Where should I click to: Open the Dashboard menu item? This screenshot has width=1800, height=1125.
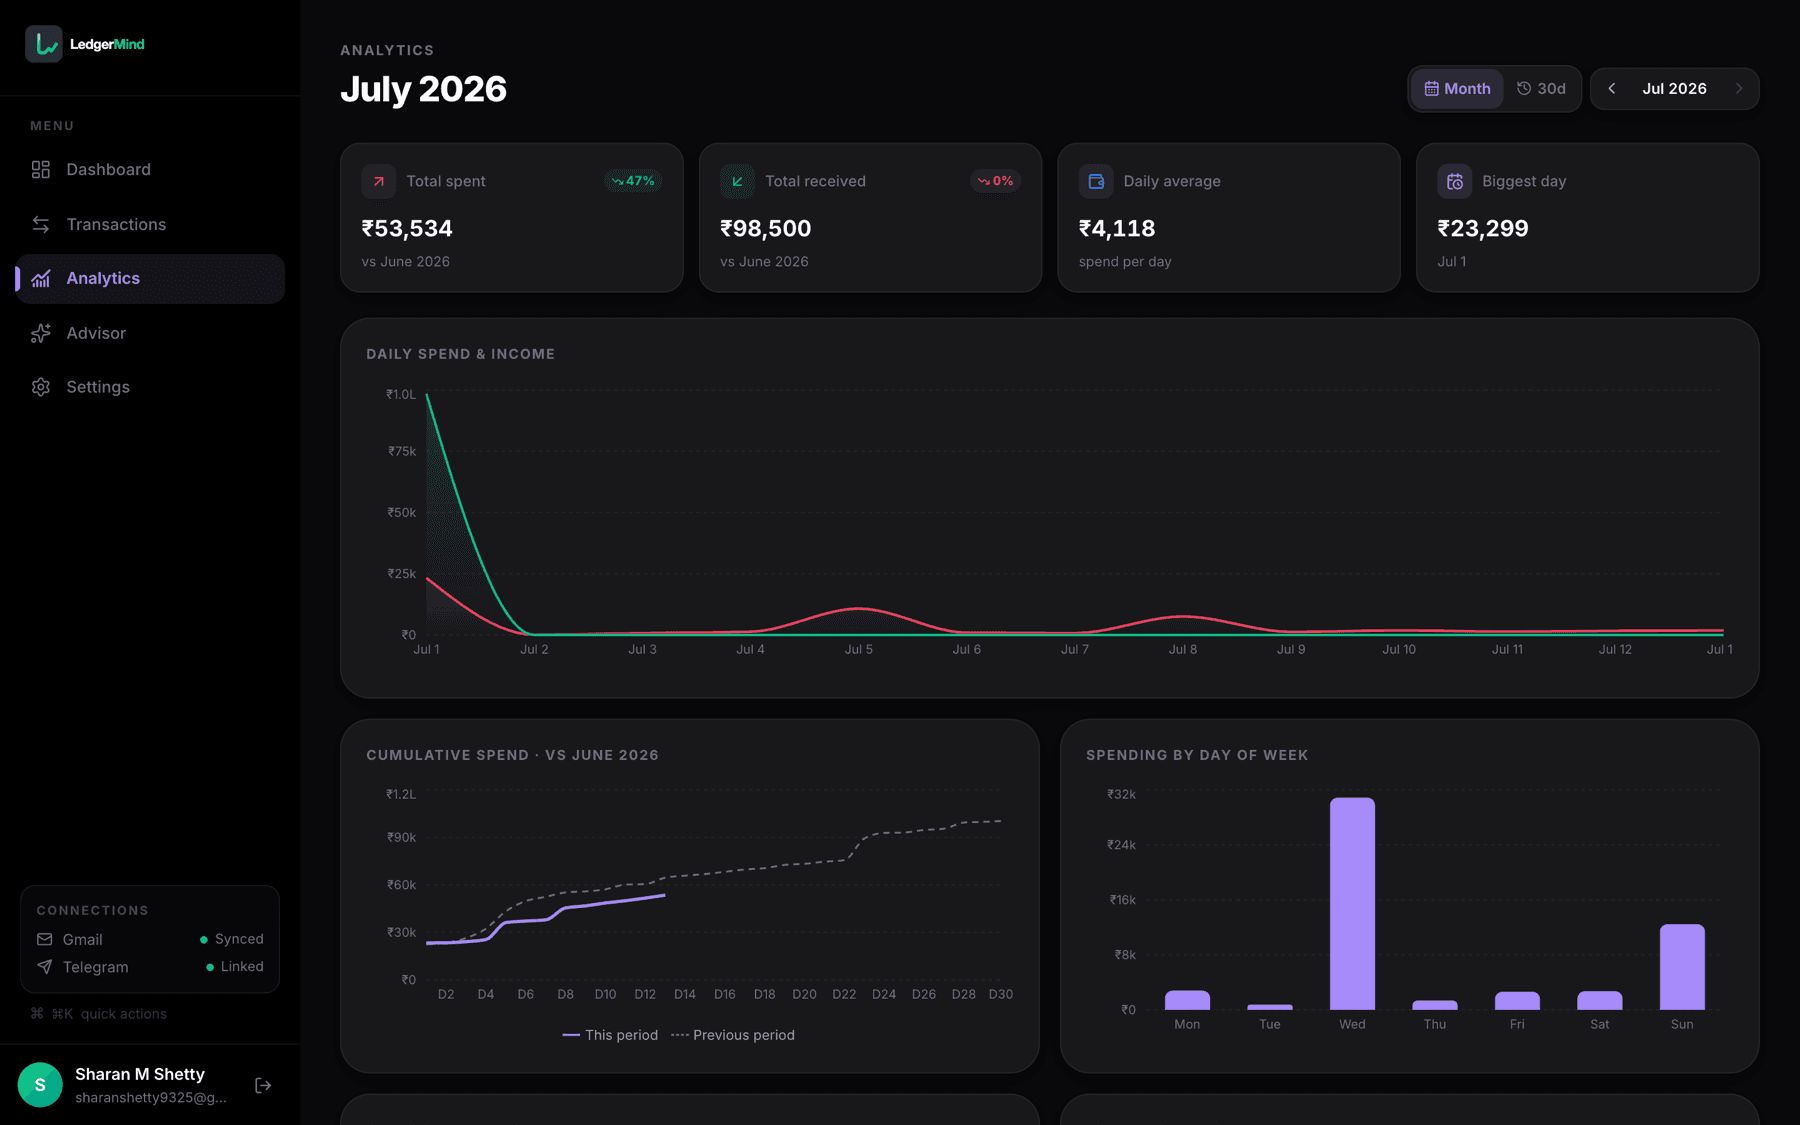pyautogui.click(x=150, y=170)
